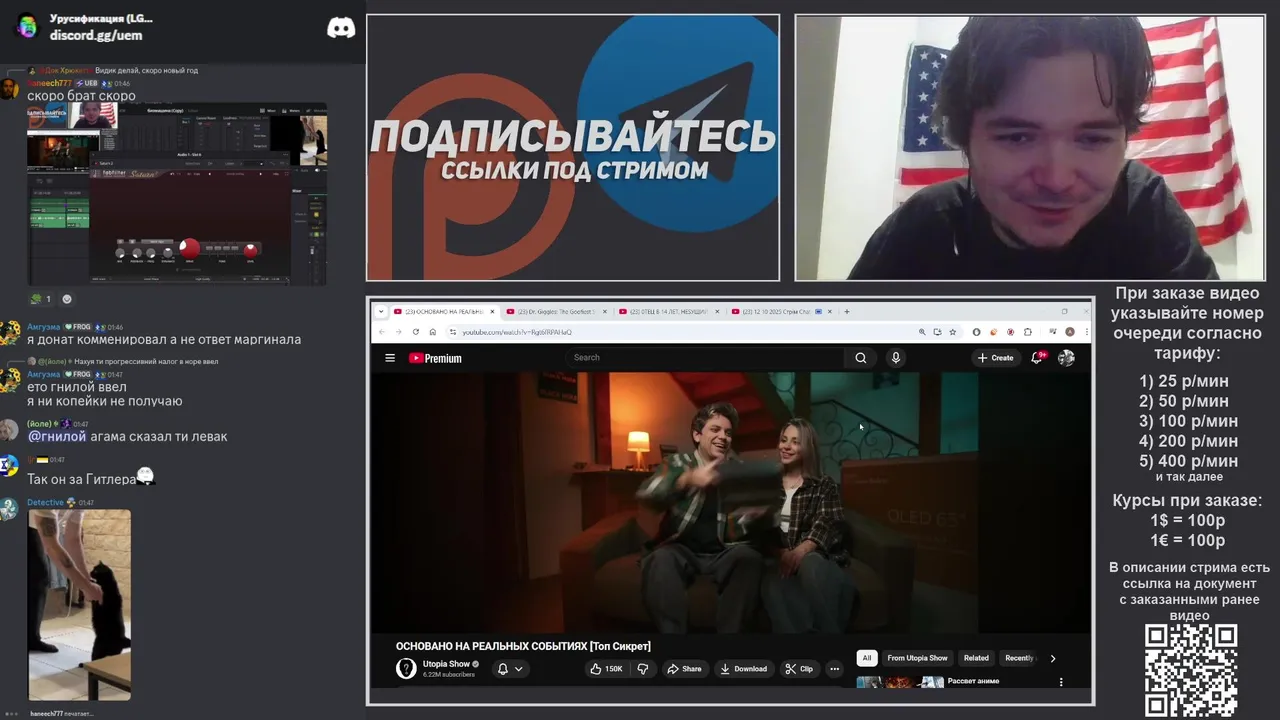1280x720 pixels.
Task: Open the audio software screenshot in chat
Action: click(x=177, y=195)
